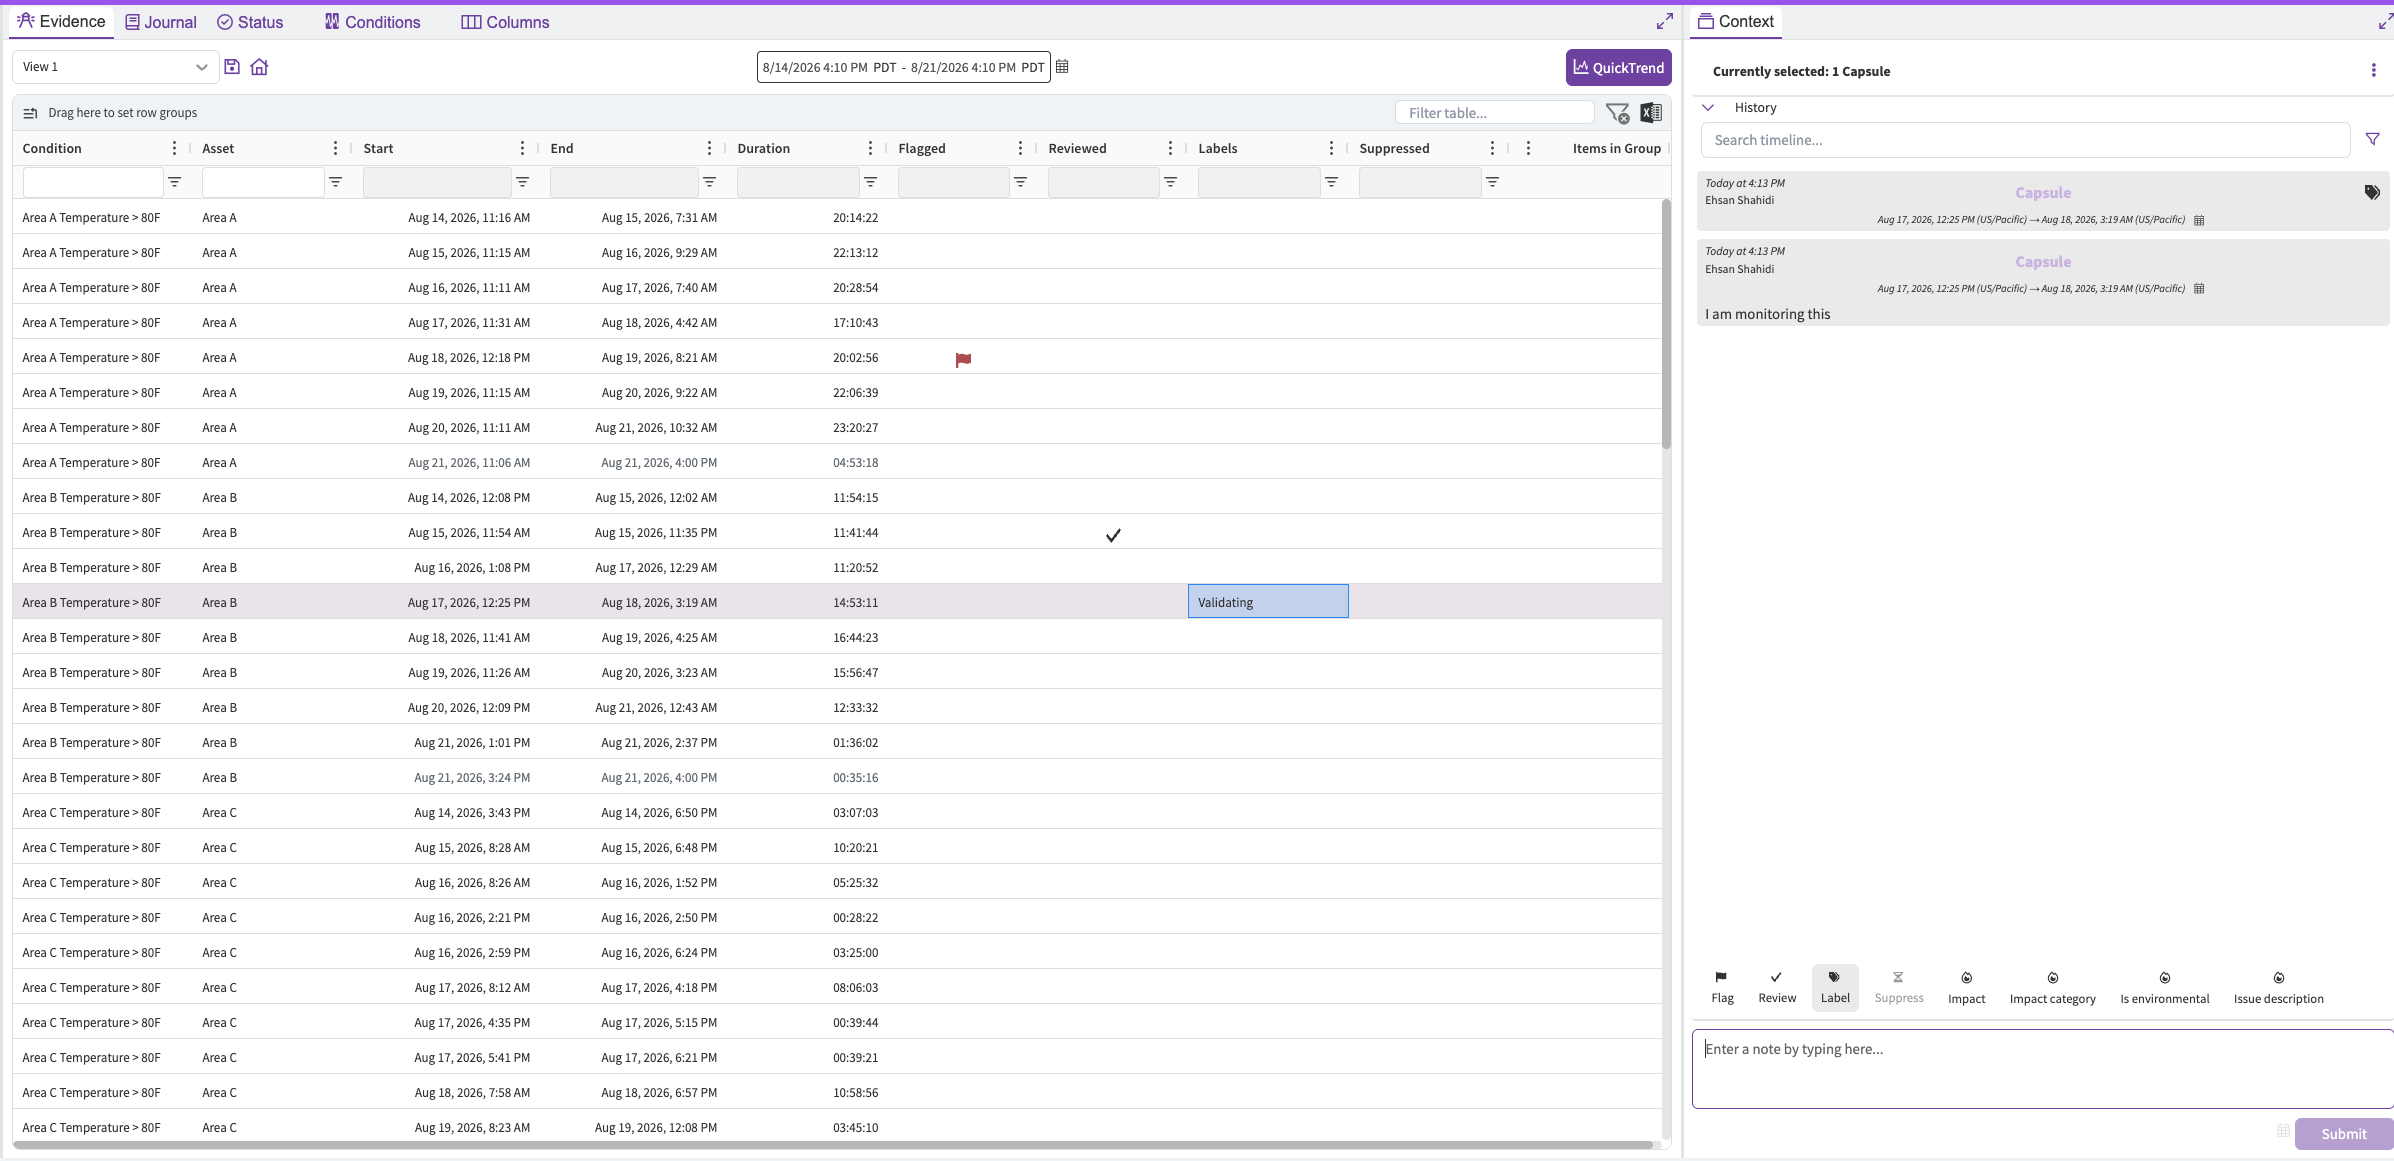The image size is (2394, 1161).
Task: Set the Issue description property
Action: click(2279, 987)
